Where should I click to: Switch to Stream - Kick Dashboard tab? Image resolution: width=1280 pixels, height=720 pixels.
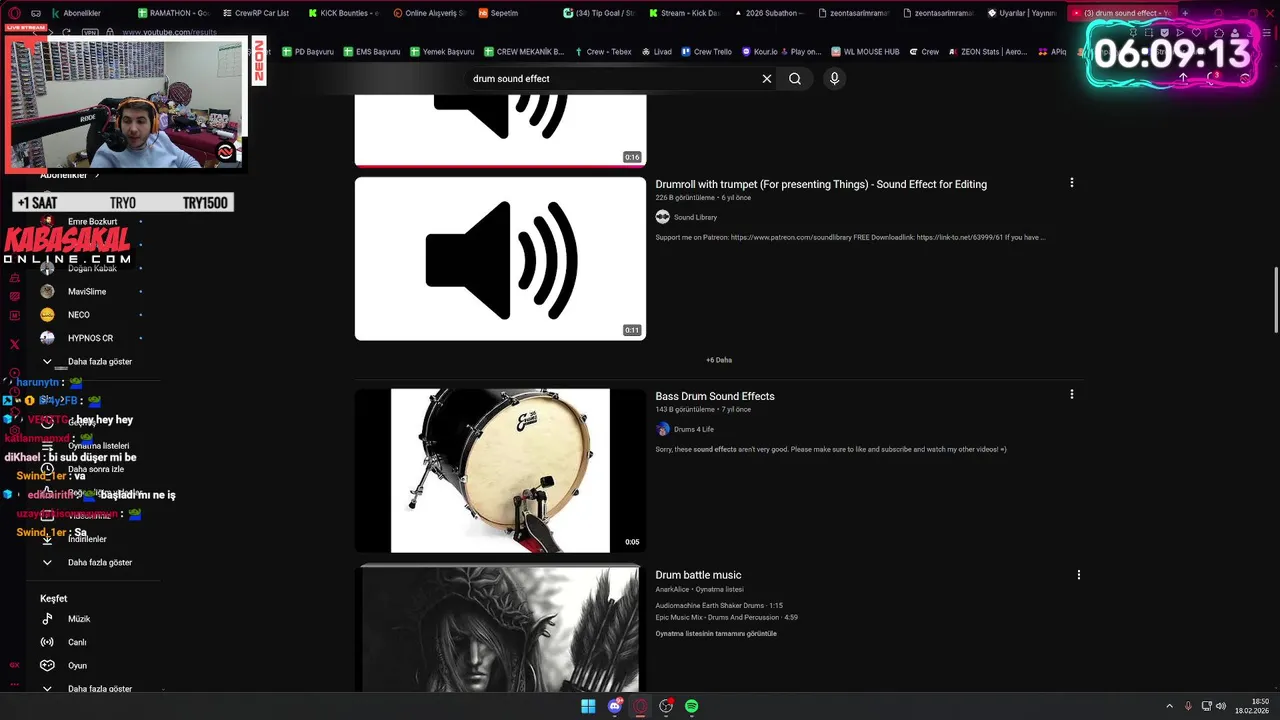pos(683,13)
